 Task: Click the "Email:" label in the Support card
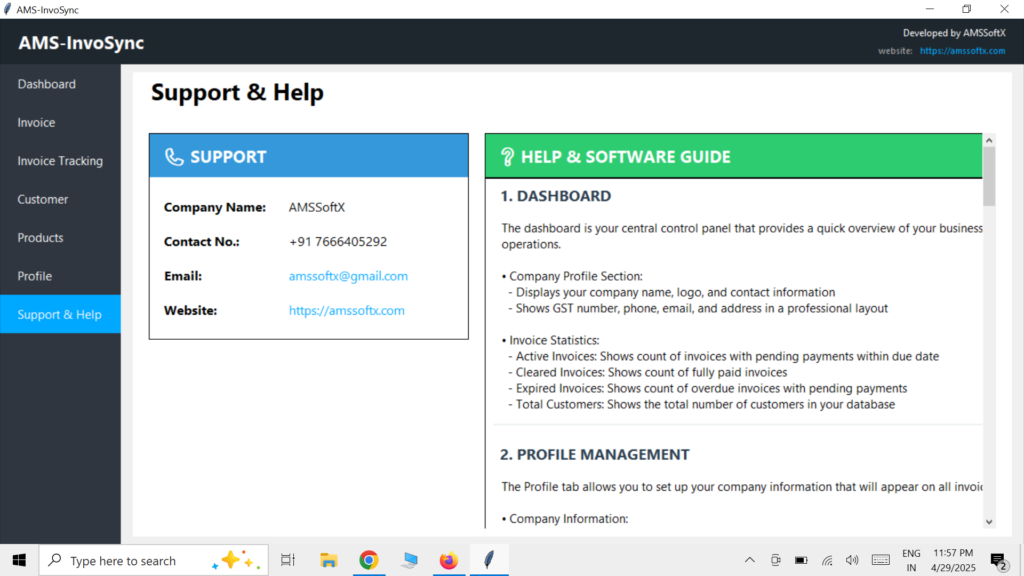coord(183,276)
